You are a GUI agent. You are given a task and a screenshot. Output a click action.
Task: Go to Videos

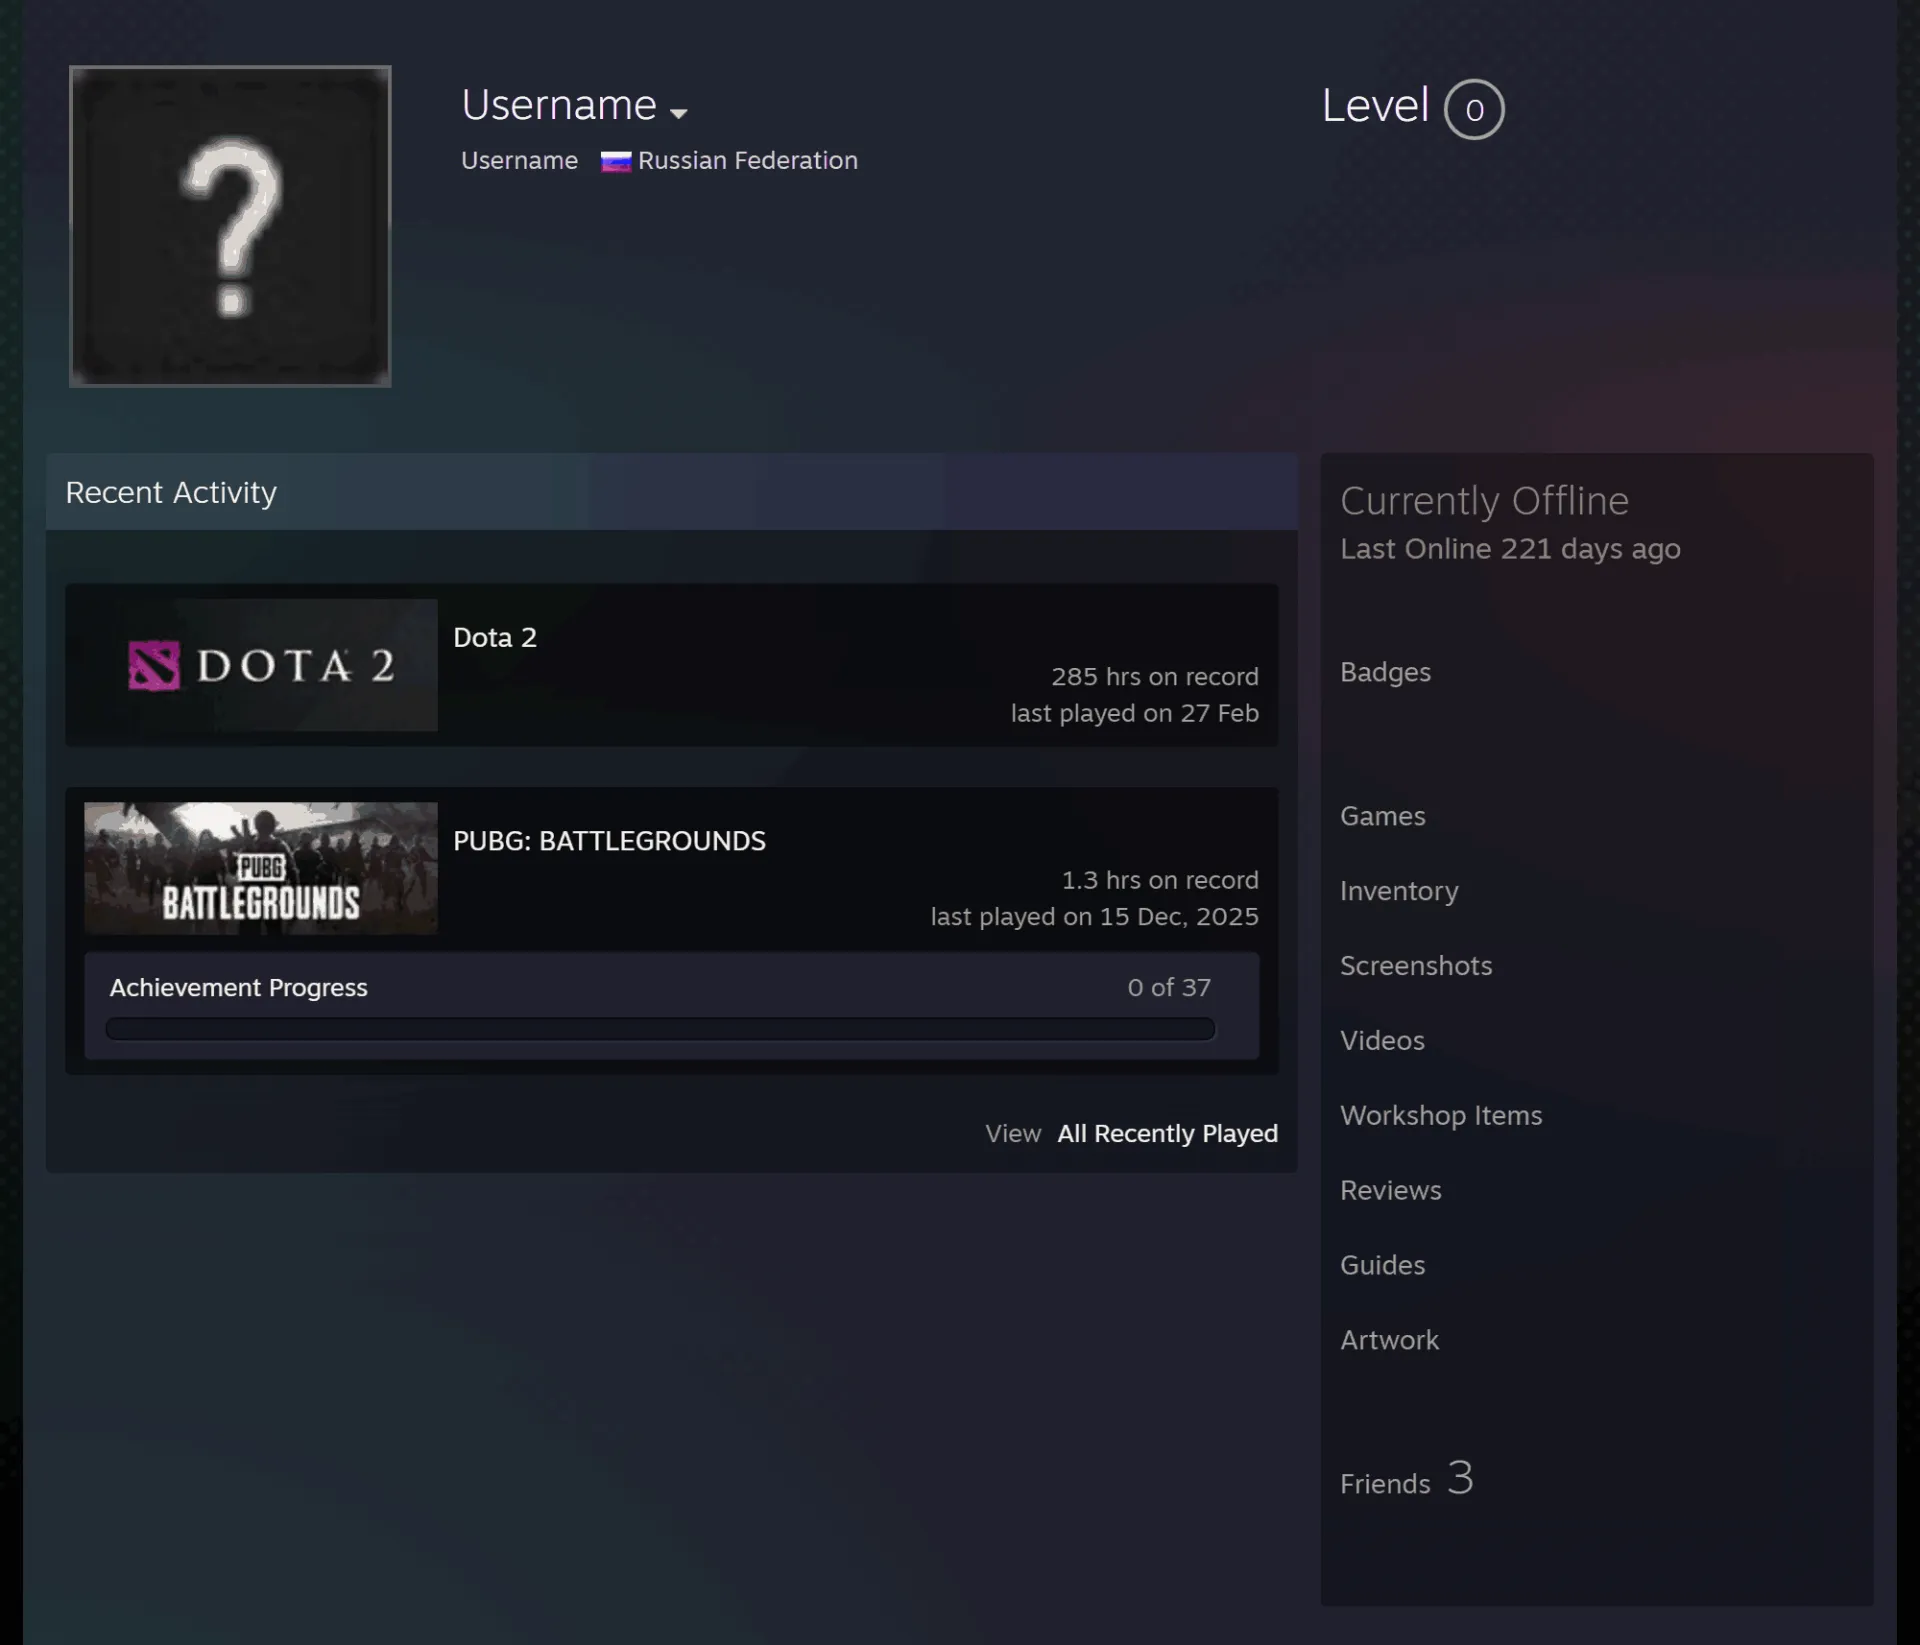(x=1382, y=1041)
